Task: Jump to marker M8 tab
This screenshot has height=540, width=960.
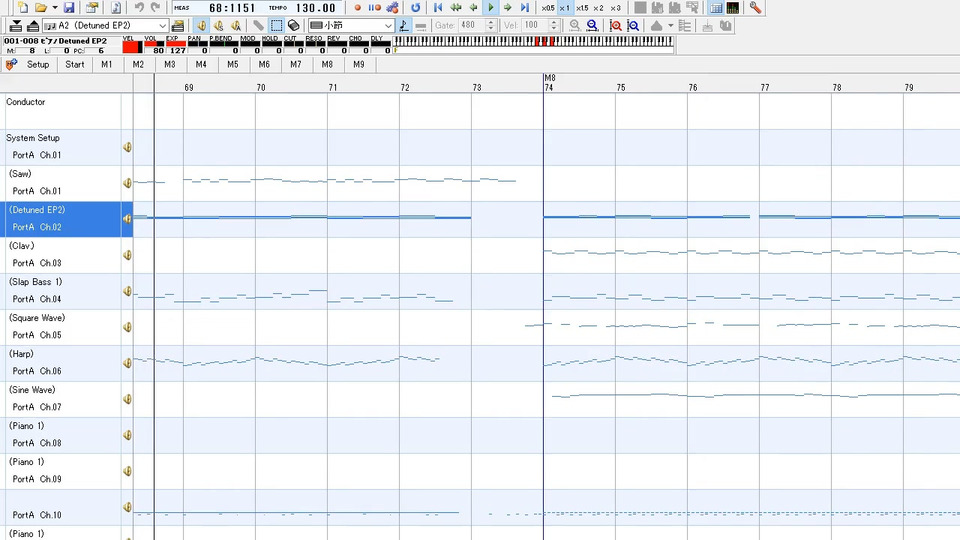Action: click(327, 64)
